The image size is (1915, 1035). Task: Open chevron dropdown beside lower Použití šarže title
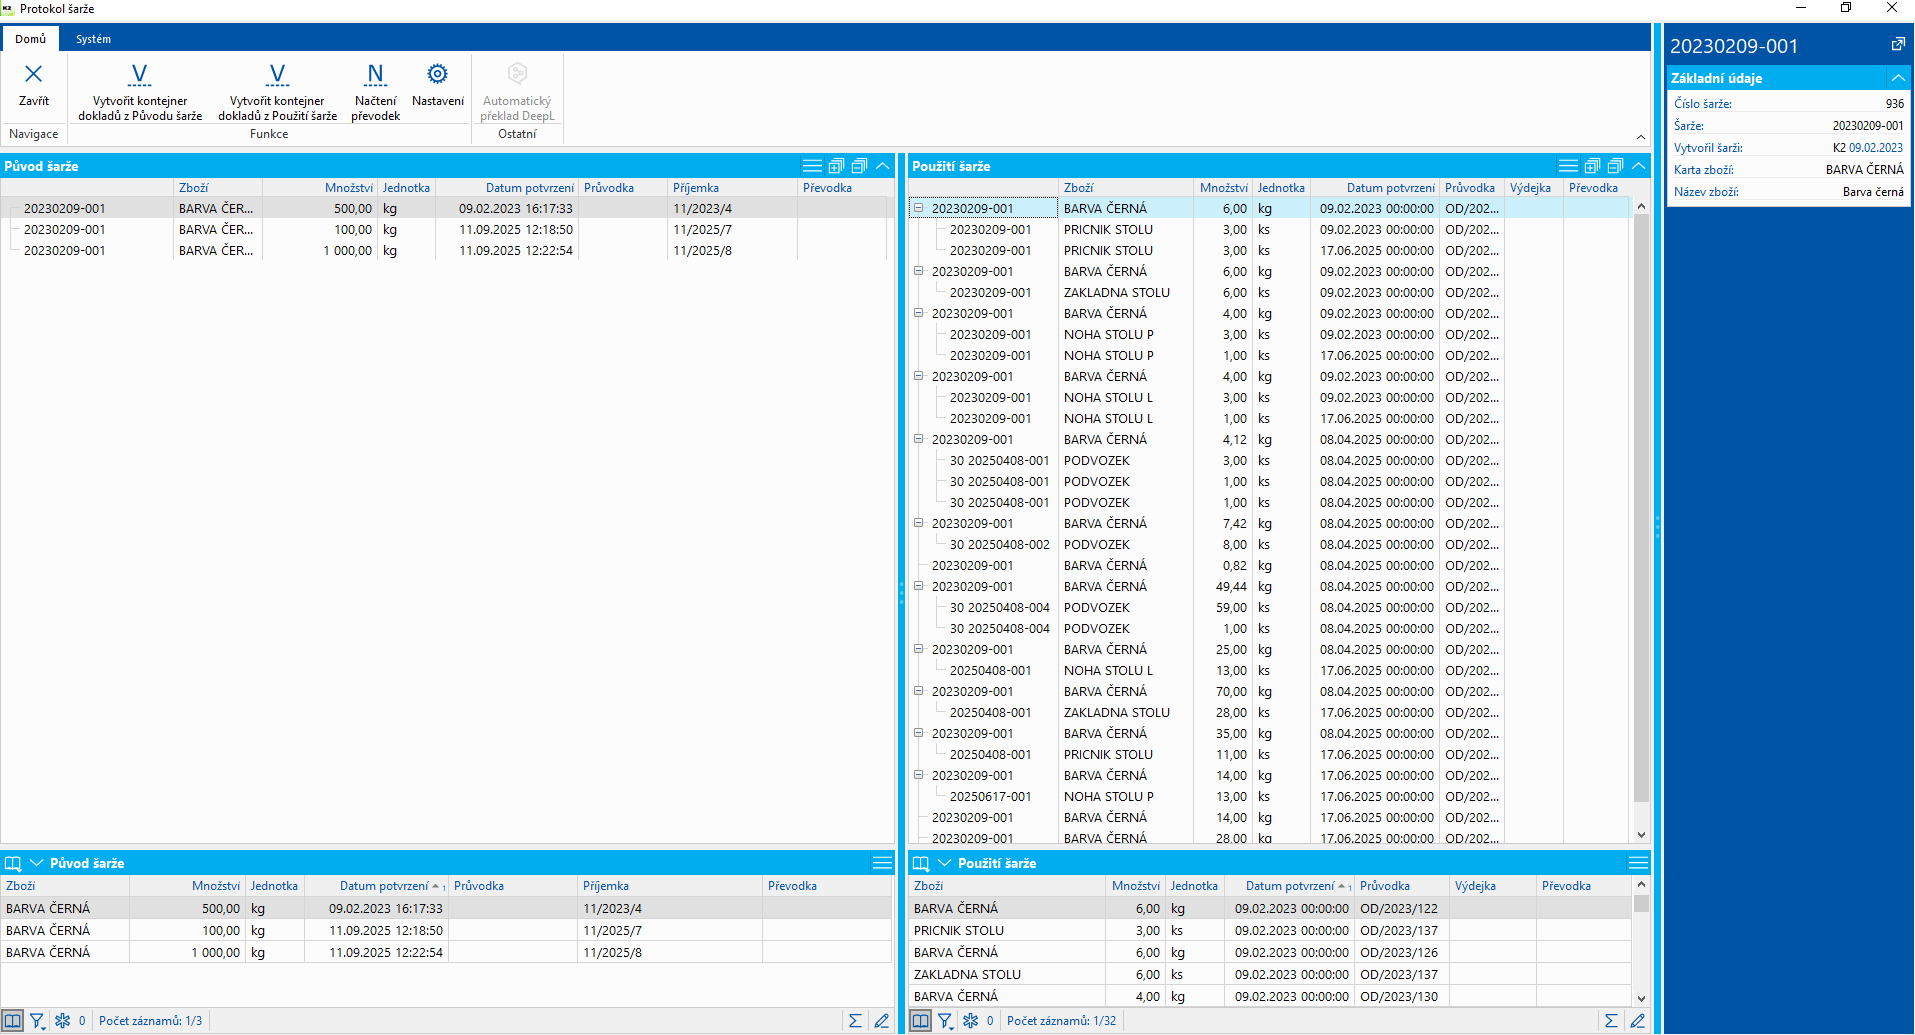tap(944, 863)
